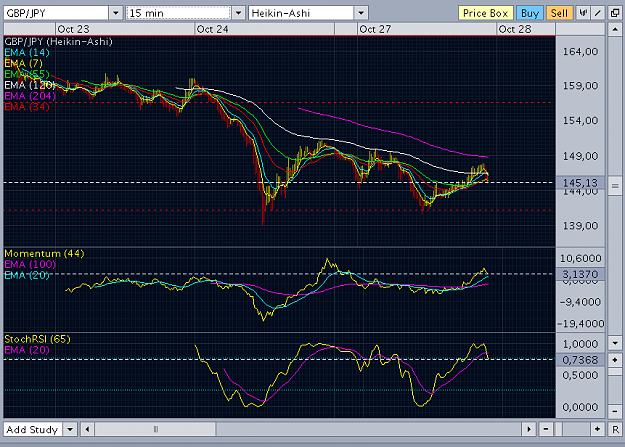Click the 0,0000 StochRSI axis label
The image size is (625, 447).
point(580,407)
